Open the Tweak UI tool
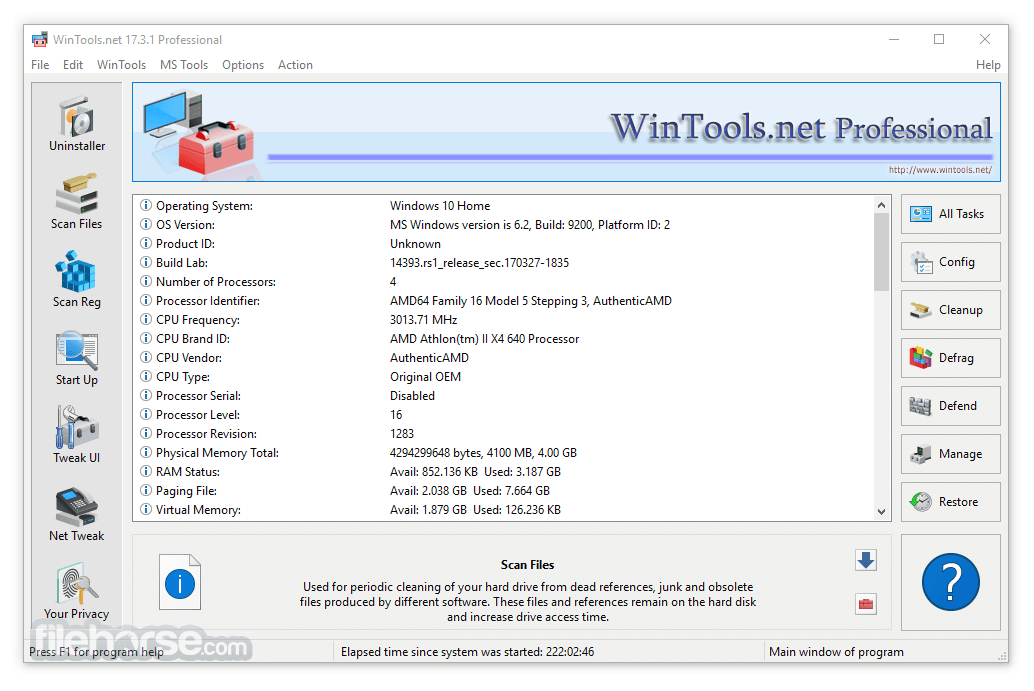 76,436
